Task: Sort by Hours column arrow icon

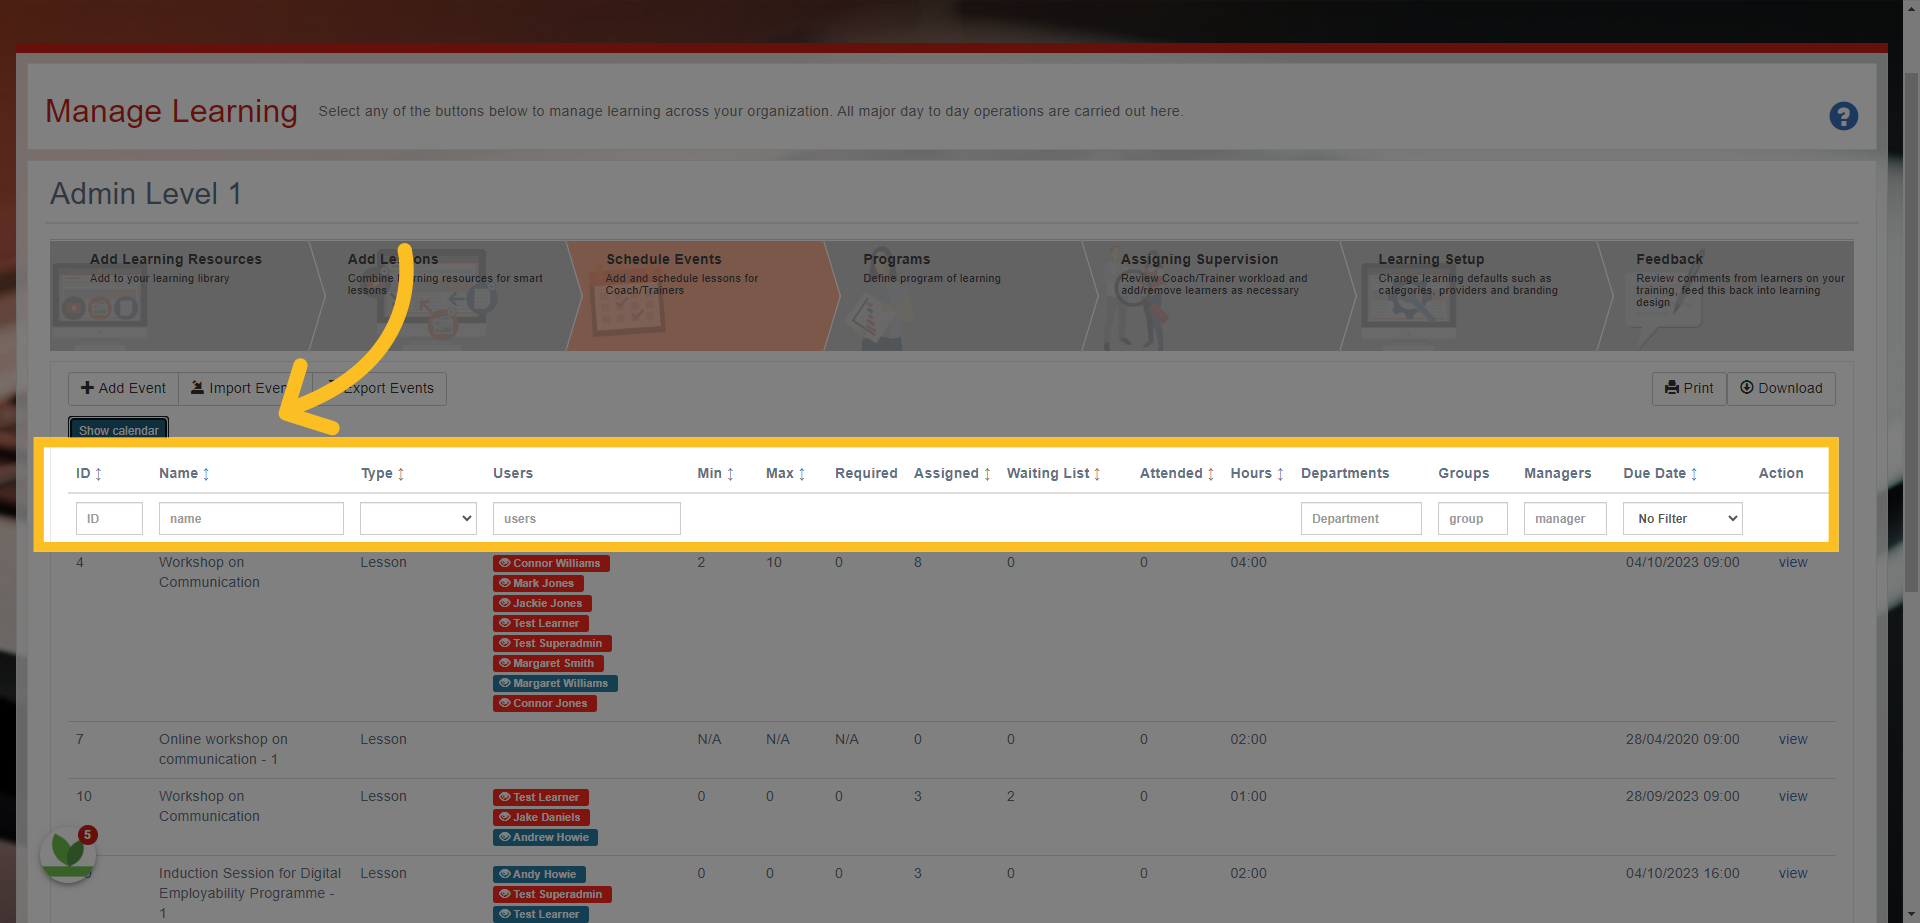Action: point(1280,474)
